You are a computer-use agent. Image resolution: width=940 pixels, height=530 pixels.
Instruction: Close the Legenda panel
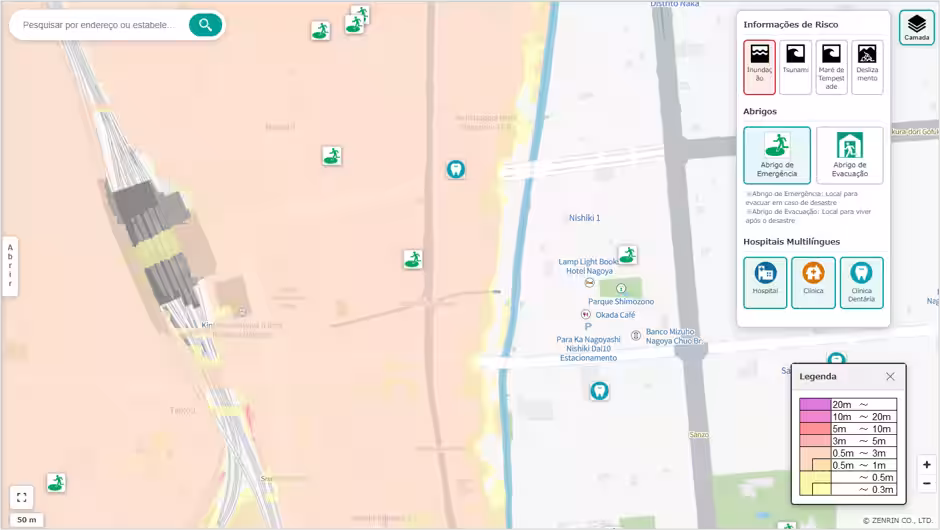coord(890,377)
